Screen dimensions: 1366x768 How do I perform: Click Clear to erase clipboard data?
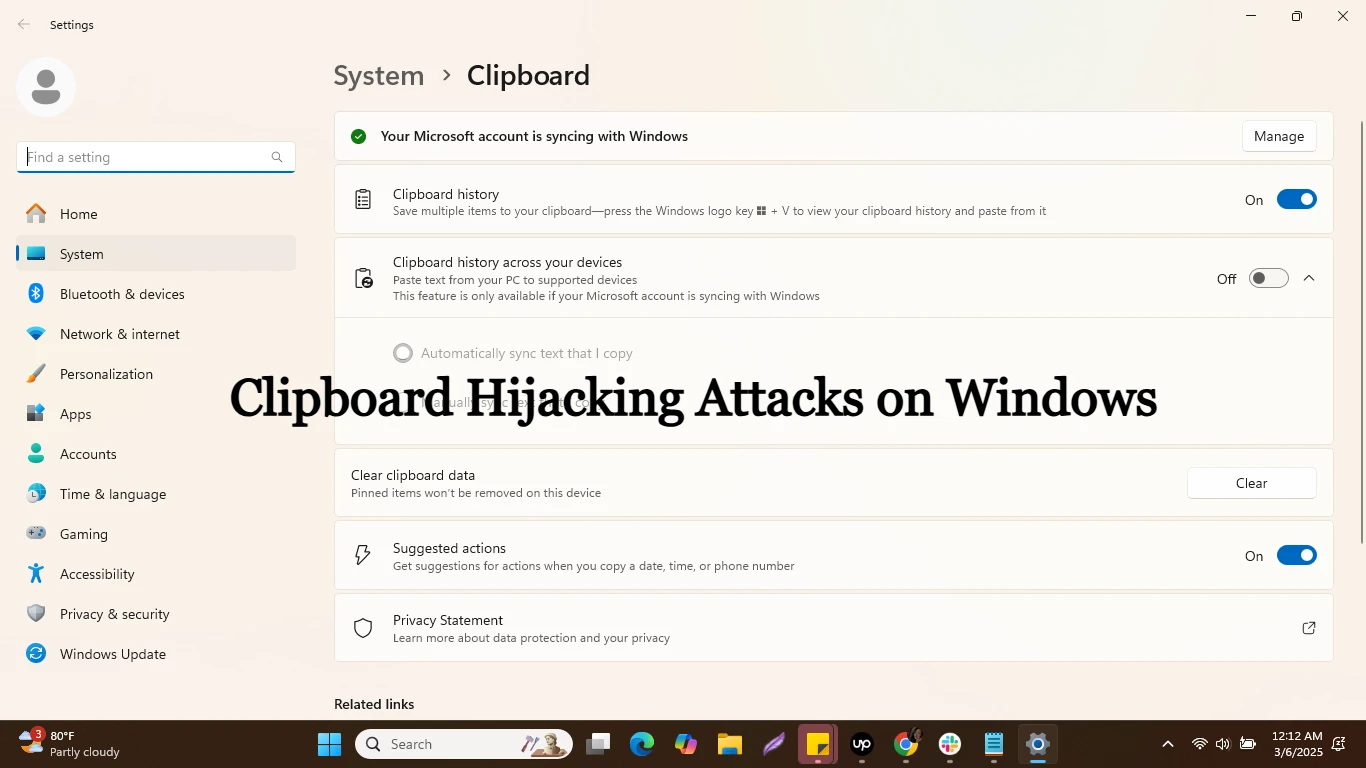[x=1251, y=483]
